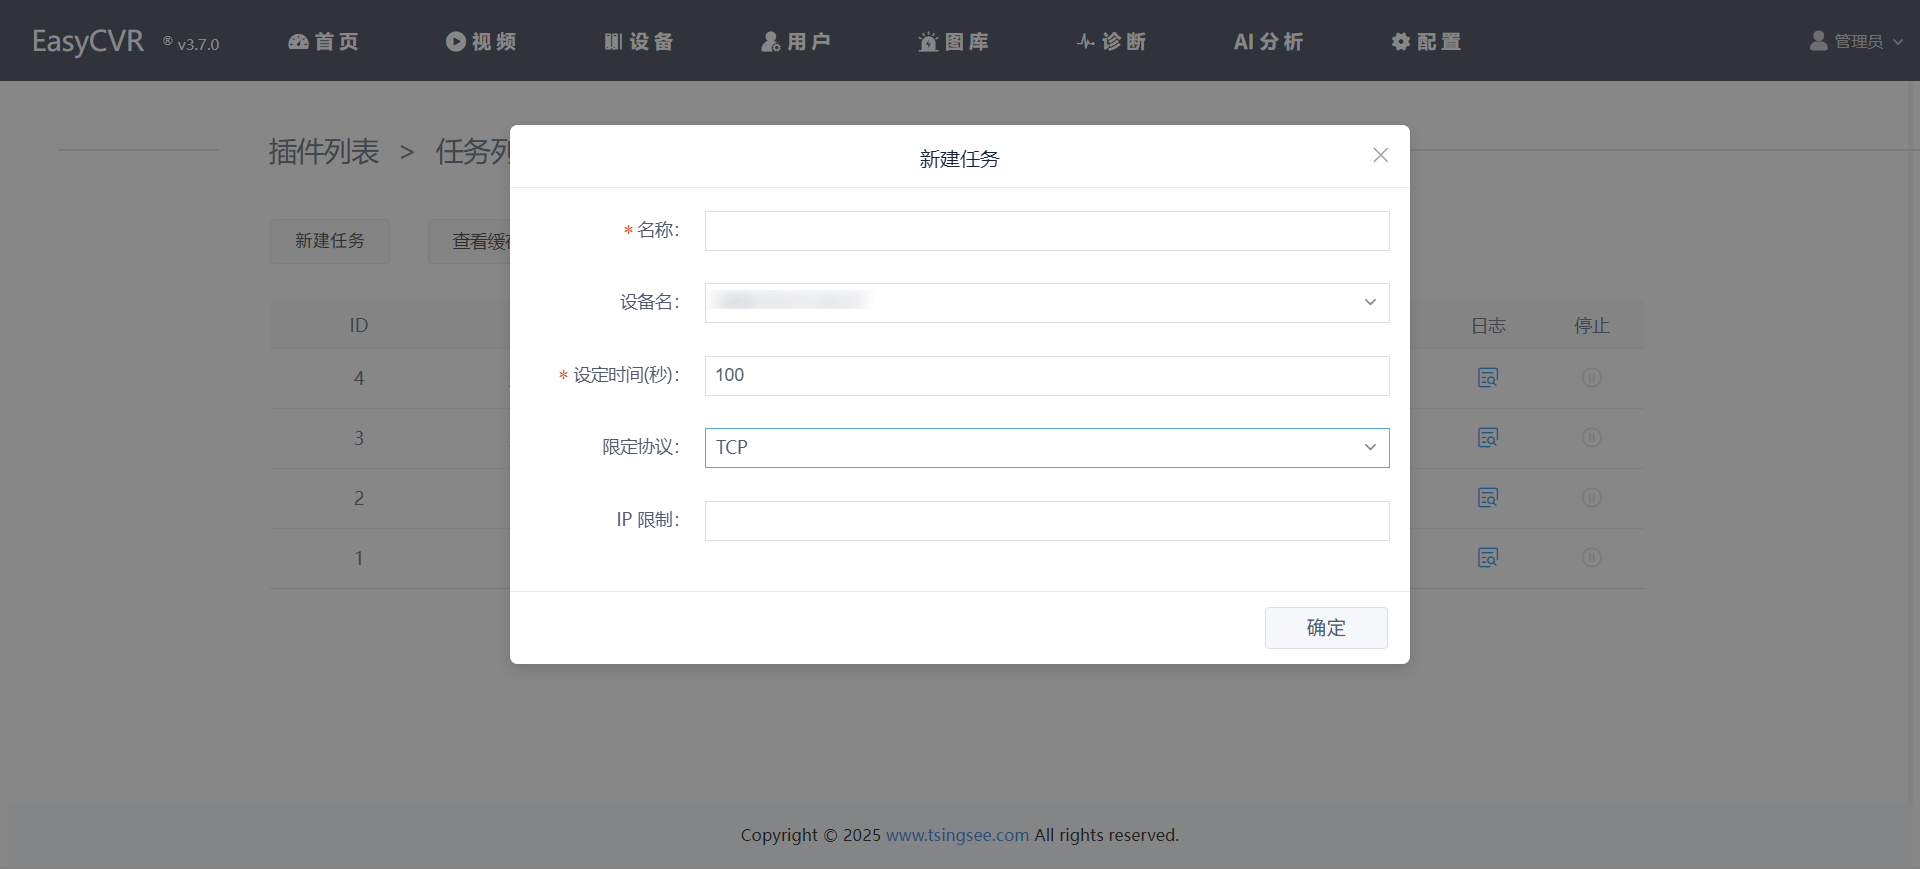
Task: Click the 日志 column header
Action: [1488, 326]
